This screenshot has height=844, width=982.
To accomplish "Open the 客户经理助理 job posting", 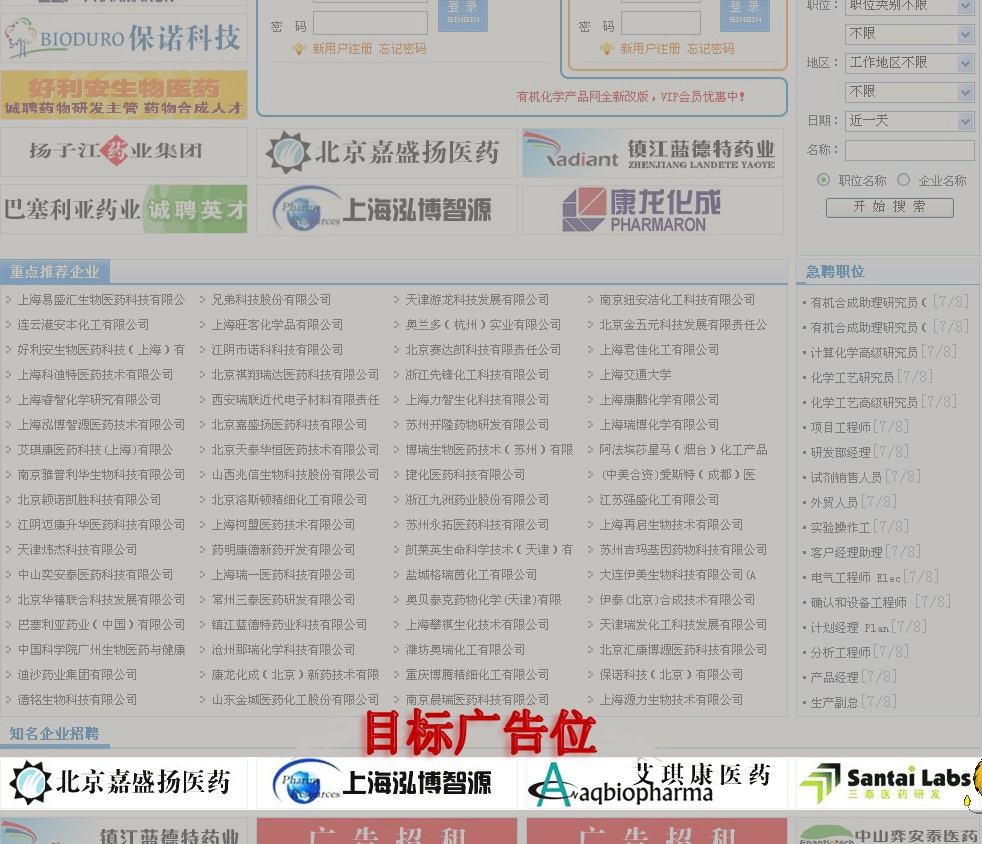I will tap(846, 552).
